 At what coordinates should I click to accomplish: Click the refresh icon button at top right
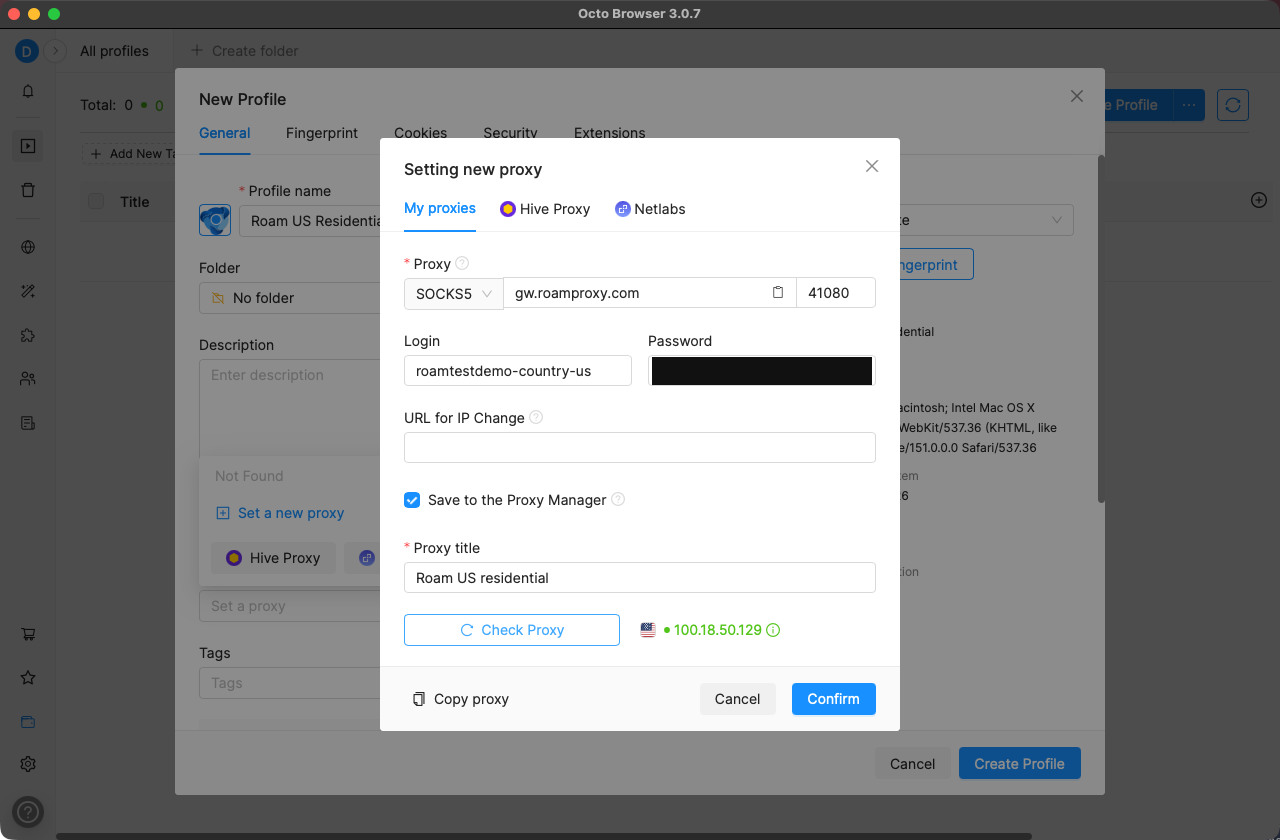pos(1233,104)
